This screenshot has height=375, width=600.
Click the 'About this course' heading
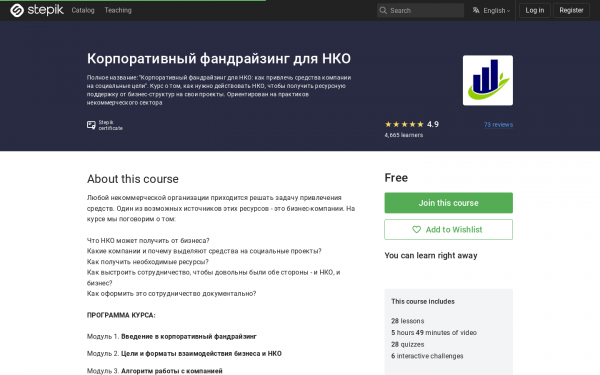click(133, 179)
